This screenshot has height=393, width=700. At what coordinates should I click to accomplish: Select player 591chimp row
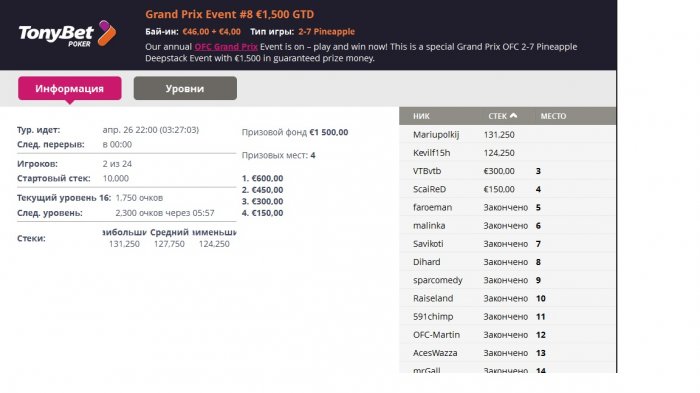pos(508,317)
